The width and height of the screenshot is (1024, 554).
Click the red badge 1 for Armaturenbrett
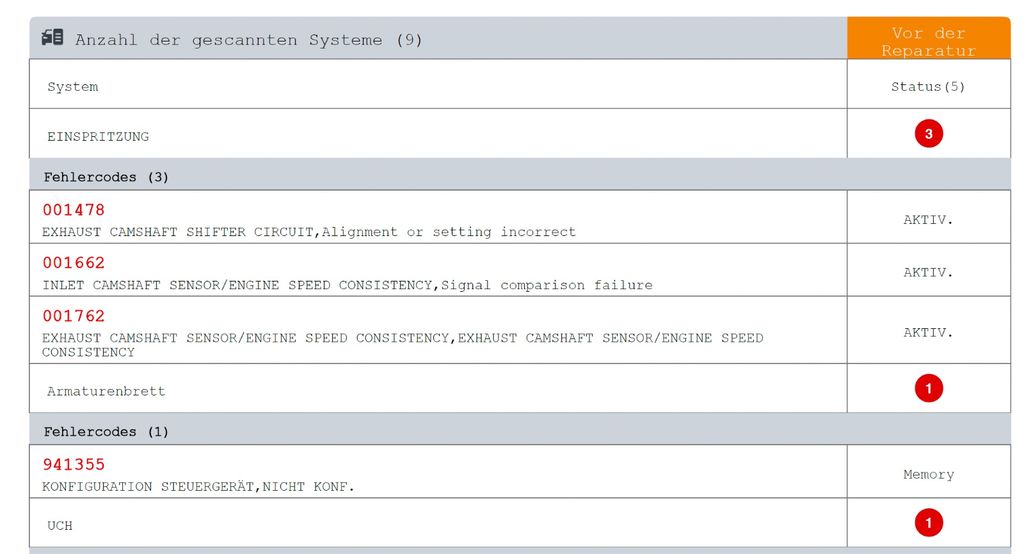coord(928,389)
